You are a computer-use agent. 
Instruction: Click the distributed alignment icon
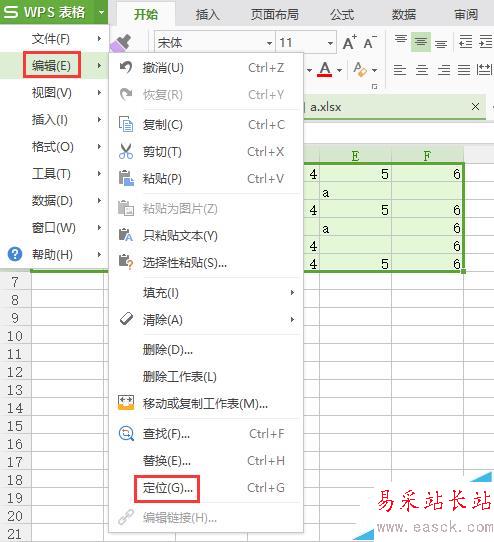coord(484,70)
